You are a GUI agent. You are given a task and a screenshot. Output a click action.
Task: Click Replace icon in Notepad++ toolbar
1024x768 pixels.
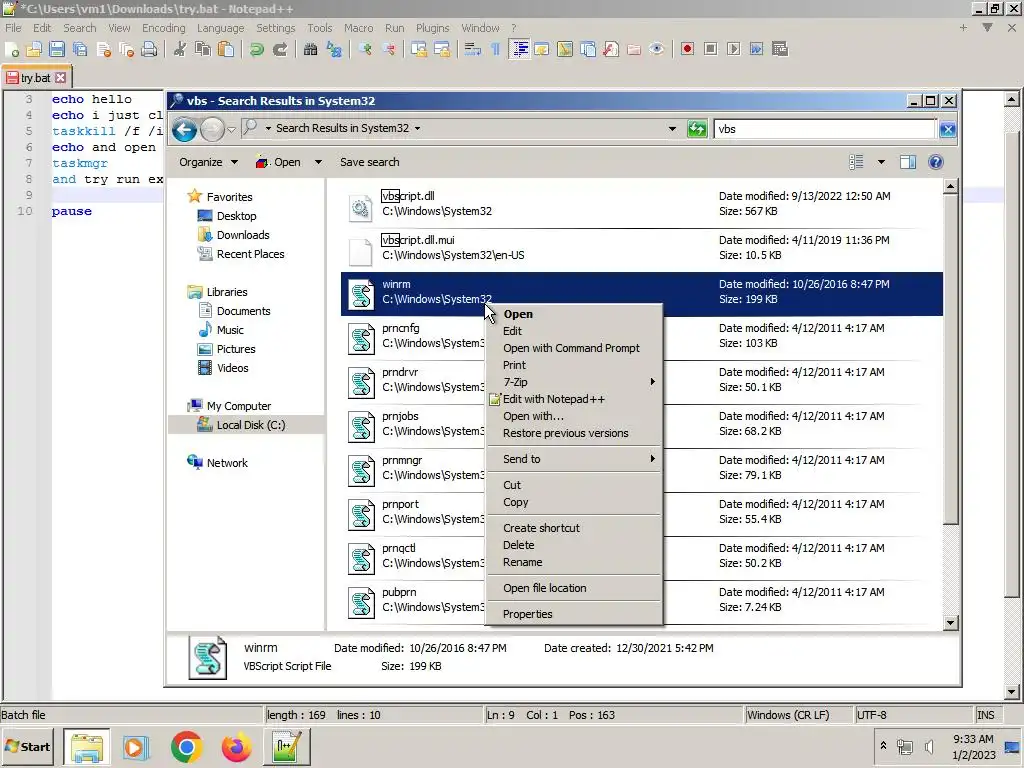click(x=334, y=50)
